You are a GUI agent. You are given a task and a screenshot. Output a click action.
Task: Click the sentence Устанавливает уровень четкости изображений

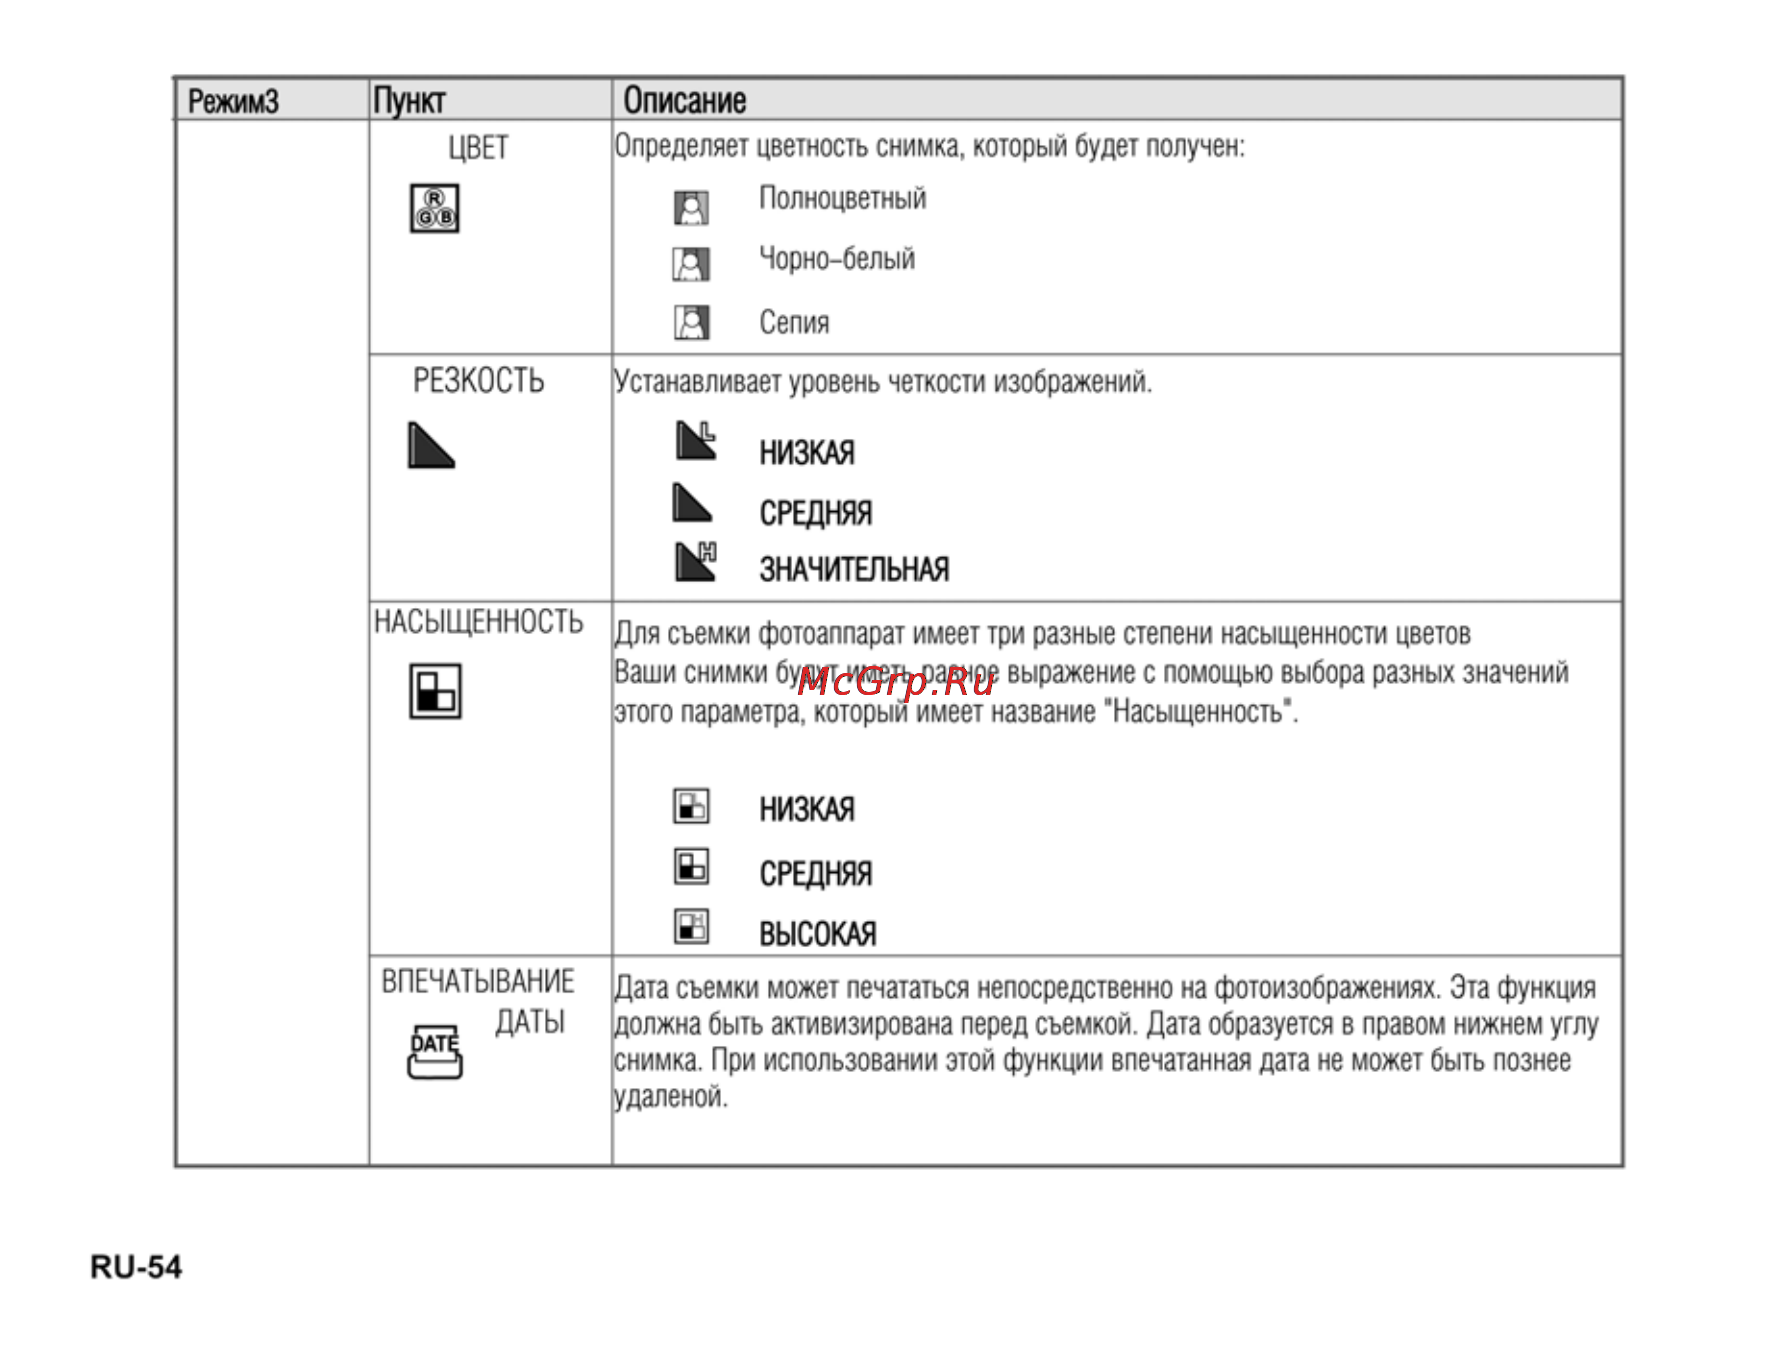pos(883,382)
